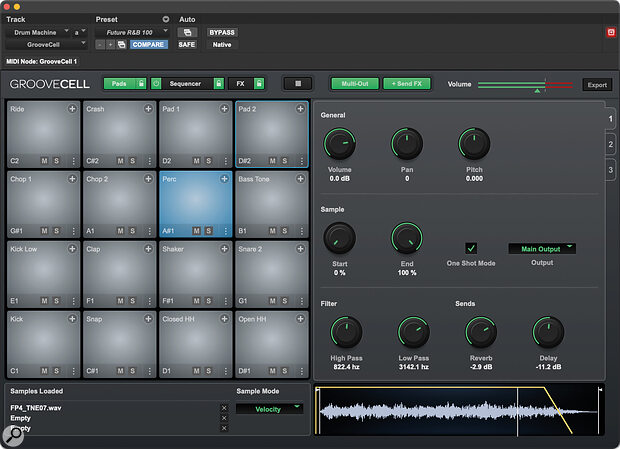The width and height of the screenshot is (620, 449).
Task: Mute the Ride pad
Action: [x=44, y=161]
